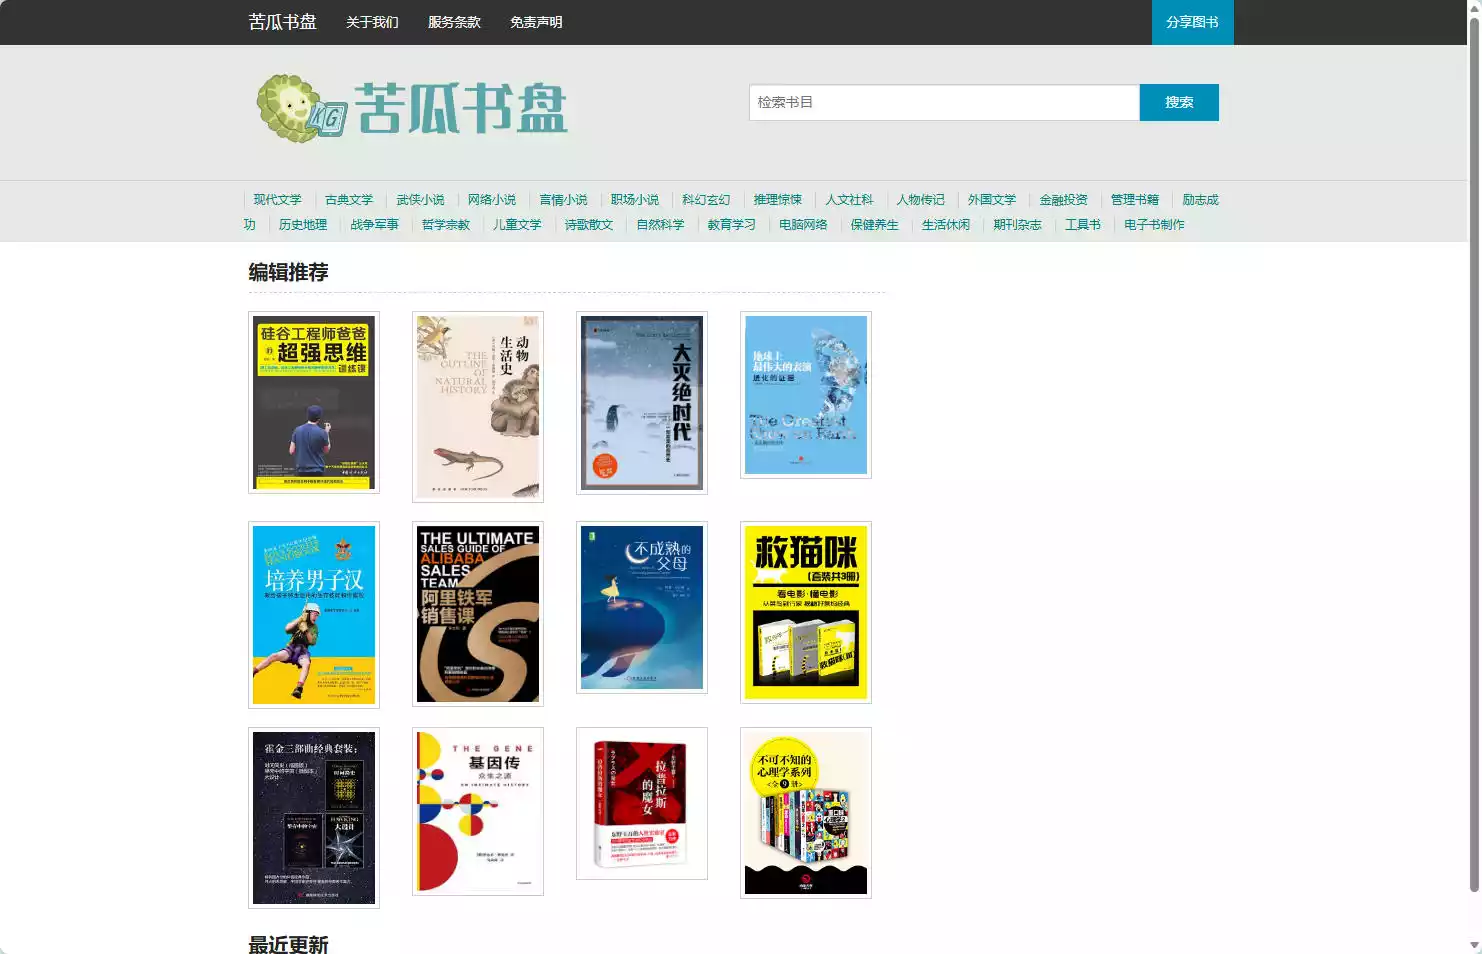The image size is (1482, 954).
Task: Select the 不可不知的心理学系列 book cover
Action: coord(806,813)
